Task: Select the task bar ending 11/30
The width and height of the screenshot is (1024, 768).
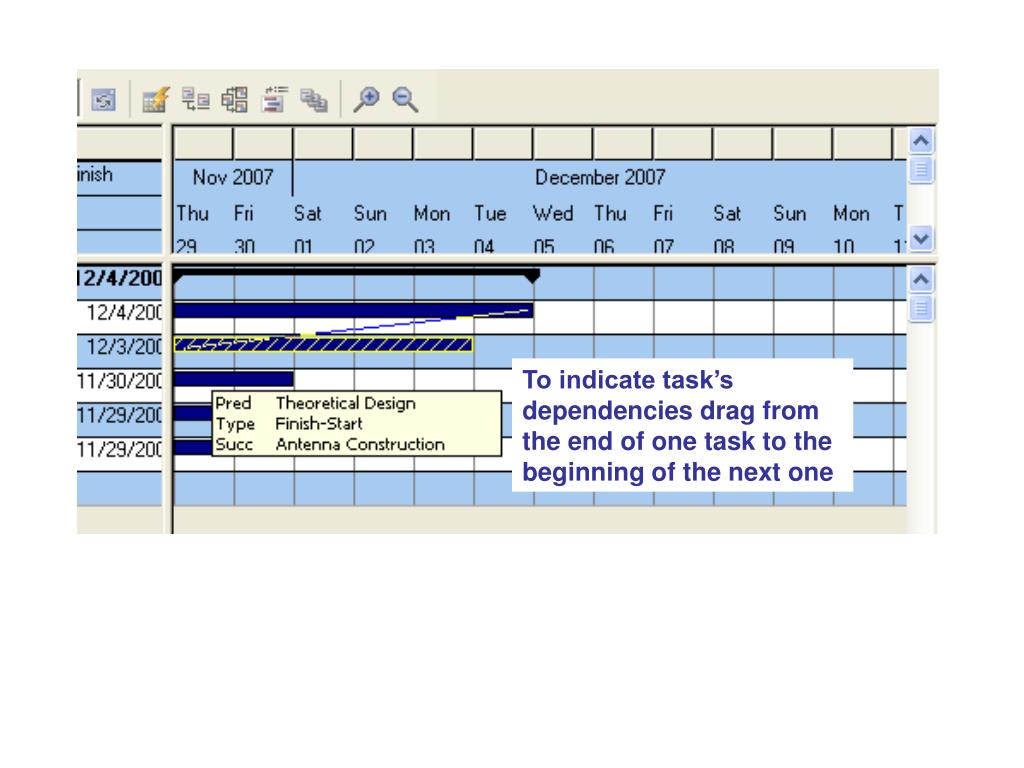Action: tap(234, 379)
